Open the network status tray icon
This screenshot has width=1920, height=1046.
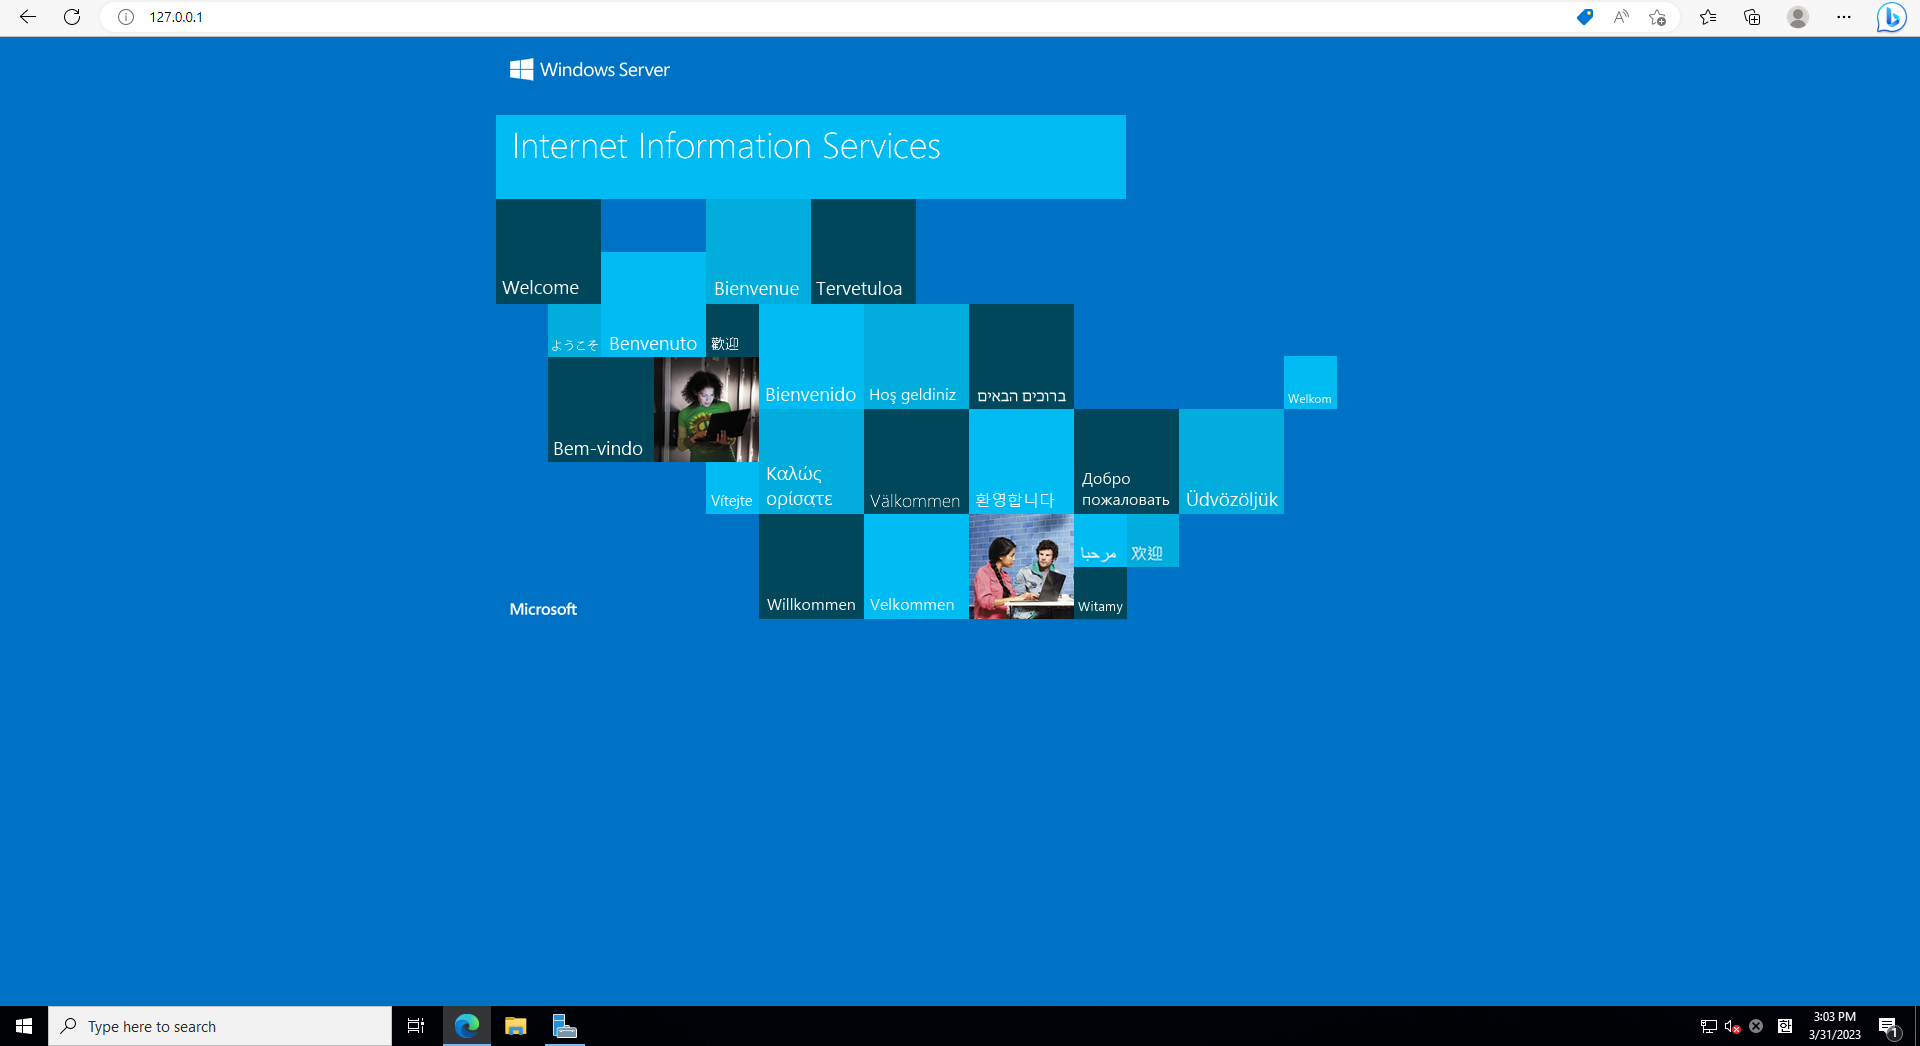(1708, 1026)
